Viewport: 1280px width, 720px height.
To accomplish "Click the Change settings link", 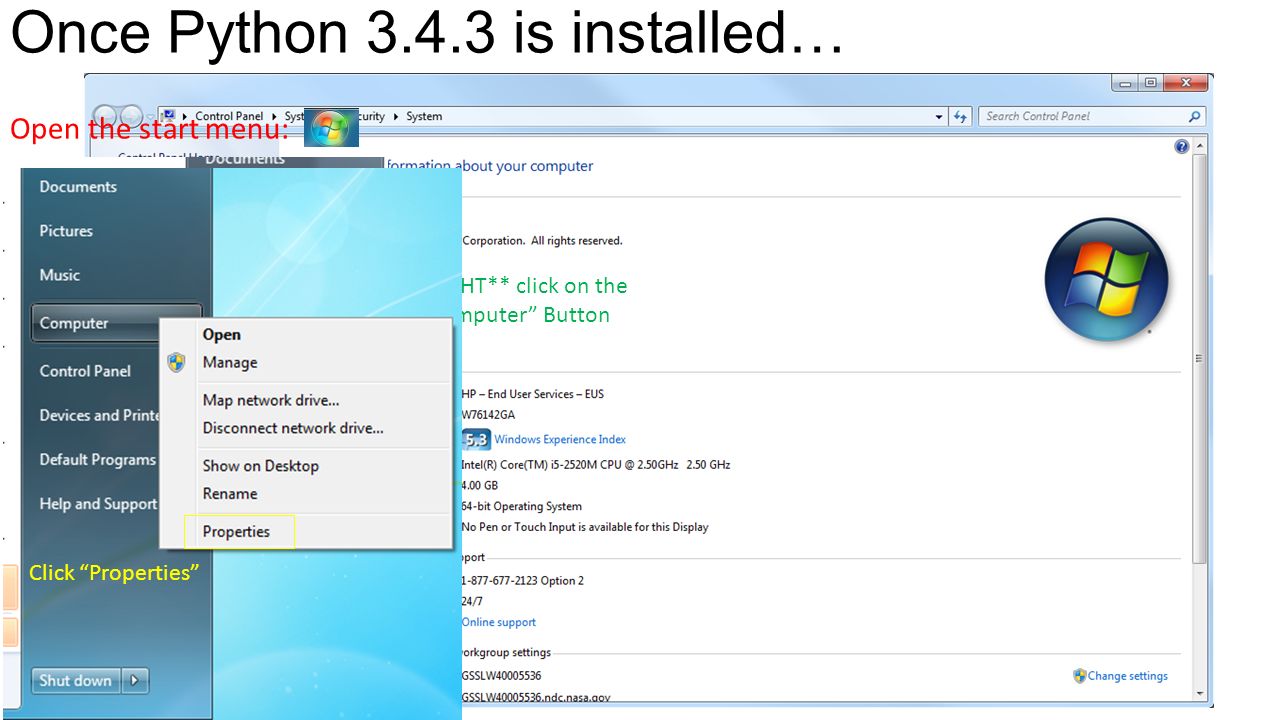I will 1128,676.
